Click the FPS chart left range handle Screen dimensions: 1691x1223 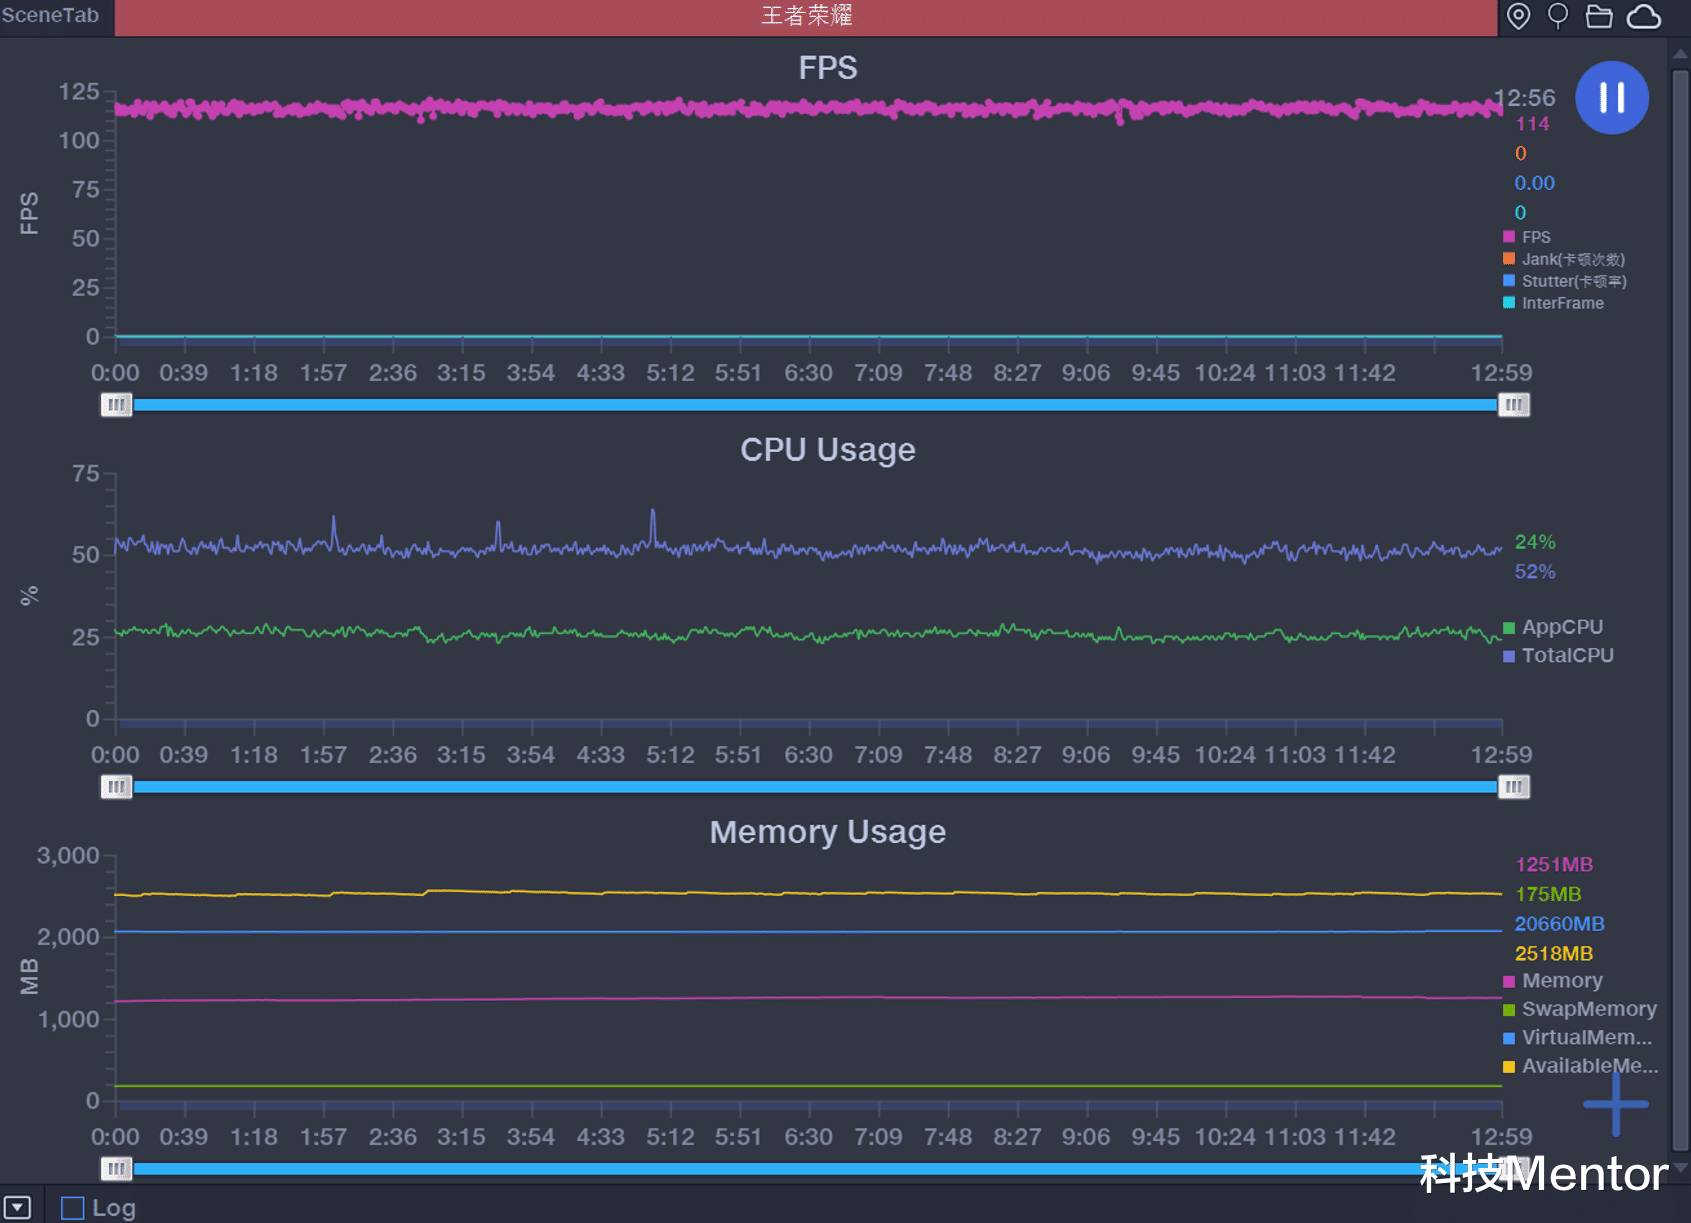pyautogui.click(x=116, y=404)
